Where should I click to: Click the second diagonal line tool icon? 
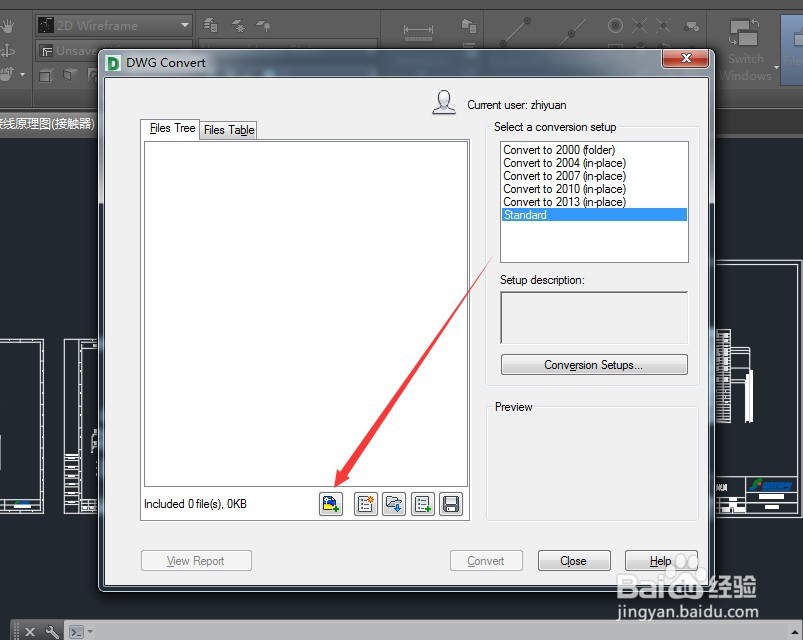574,32
